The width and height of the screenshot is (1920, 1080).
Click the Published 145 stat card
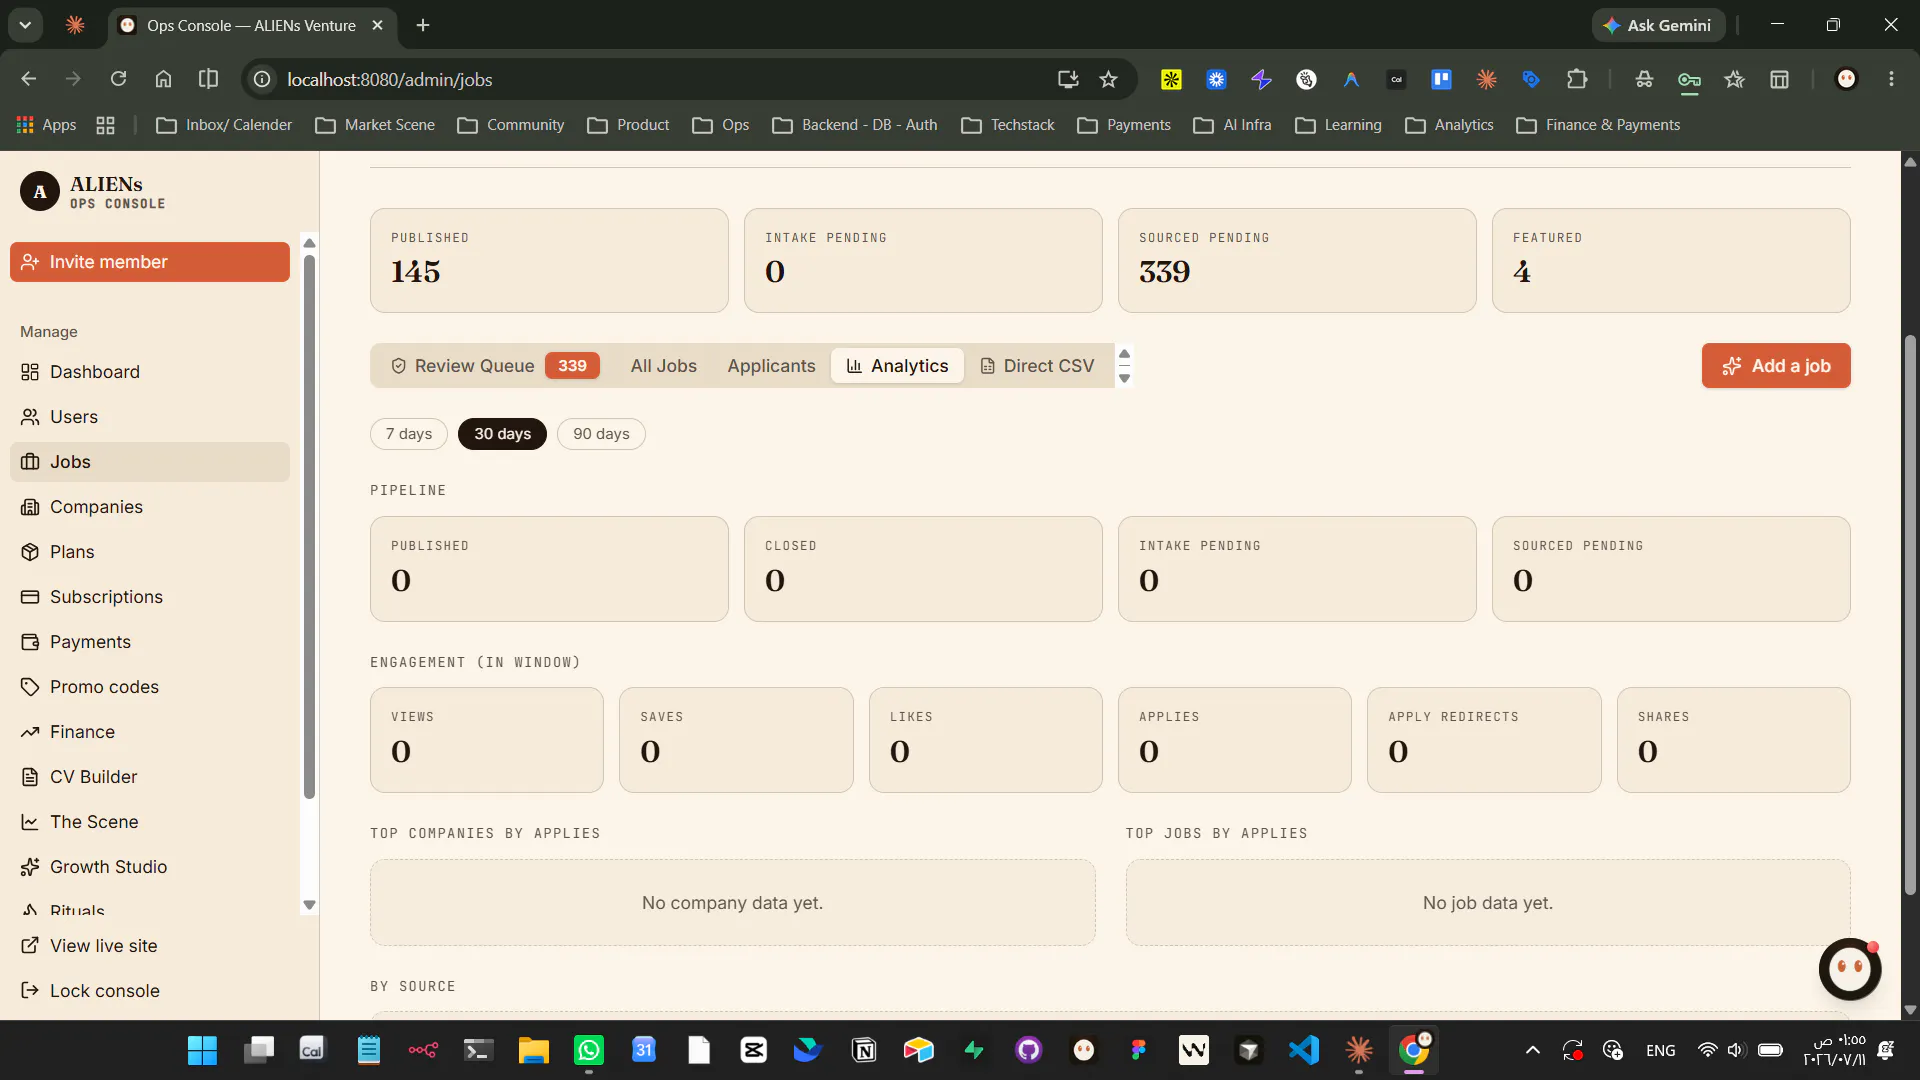pyautogui.click(x=549, y=261)
